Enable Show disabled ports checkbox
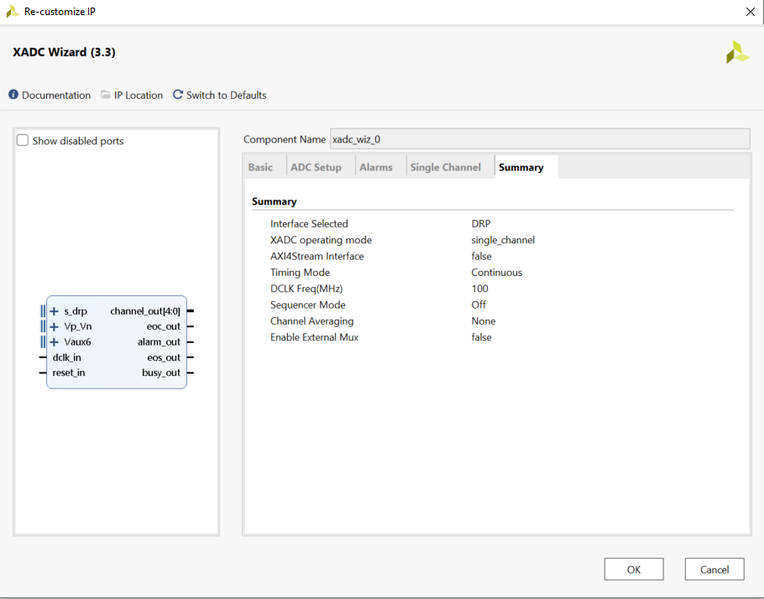 click(x=23, y=141)
